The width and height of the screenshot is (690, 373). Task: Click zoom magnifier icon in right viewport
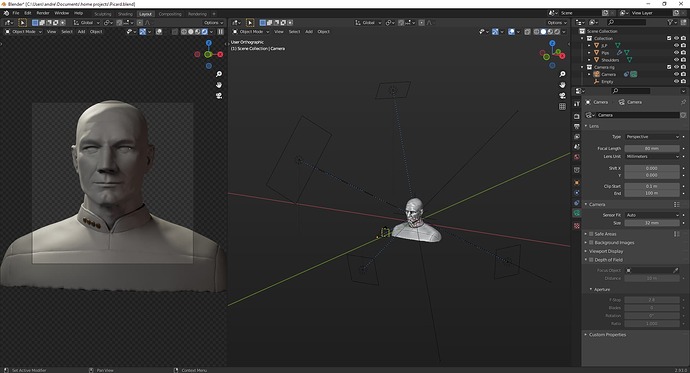[562, 74]
